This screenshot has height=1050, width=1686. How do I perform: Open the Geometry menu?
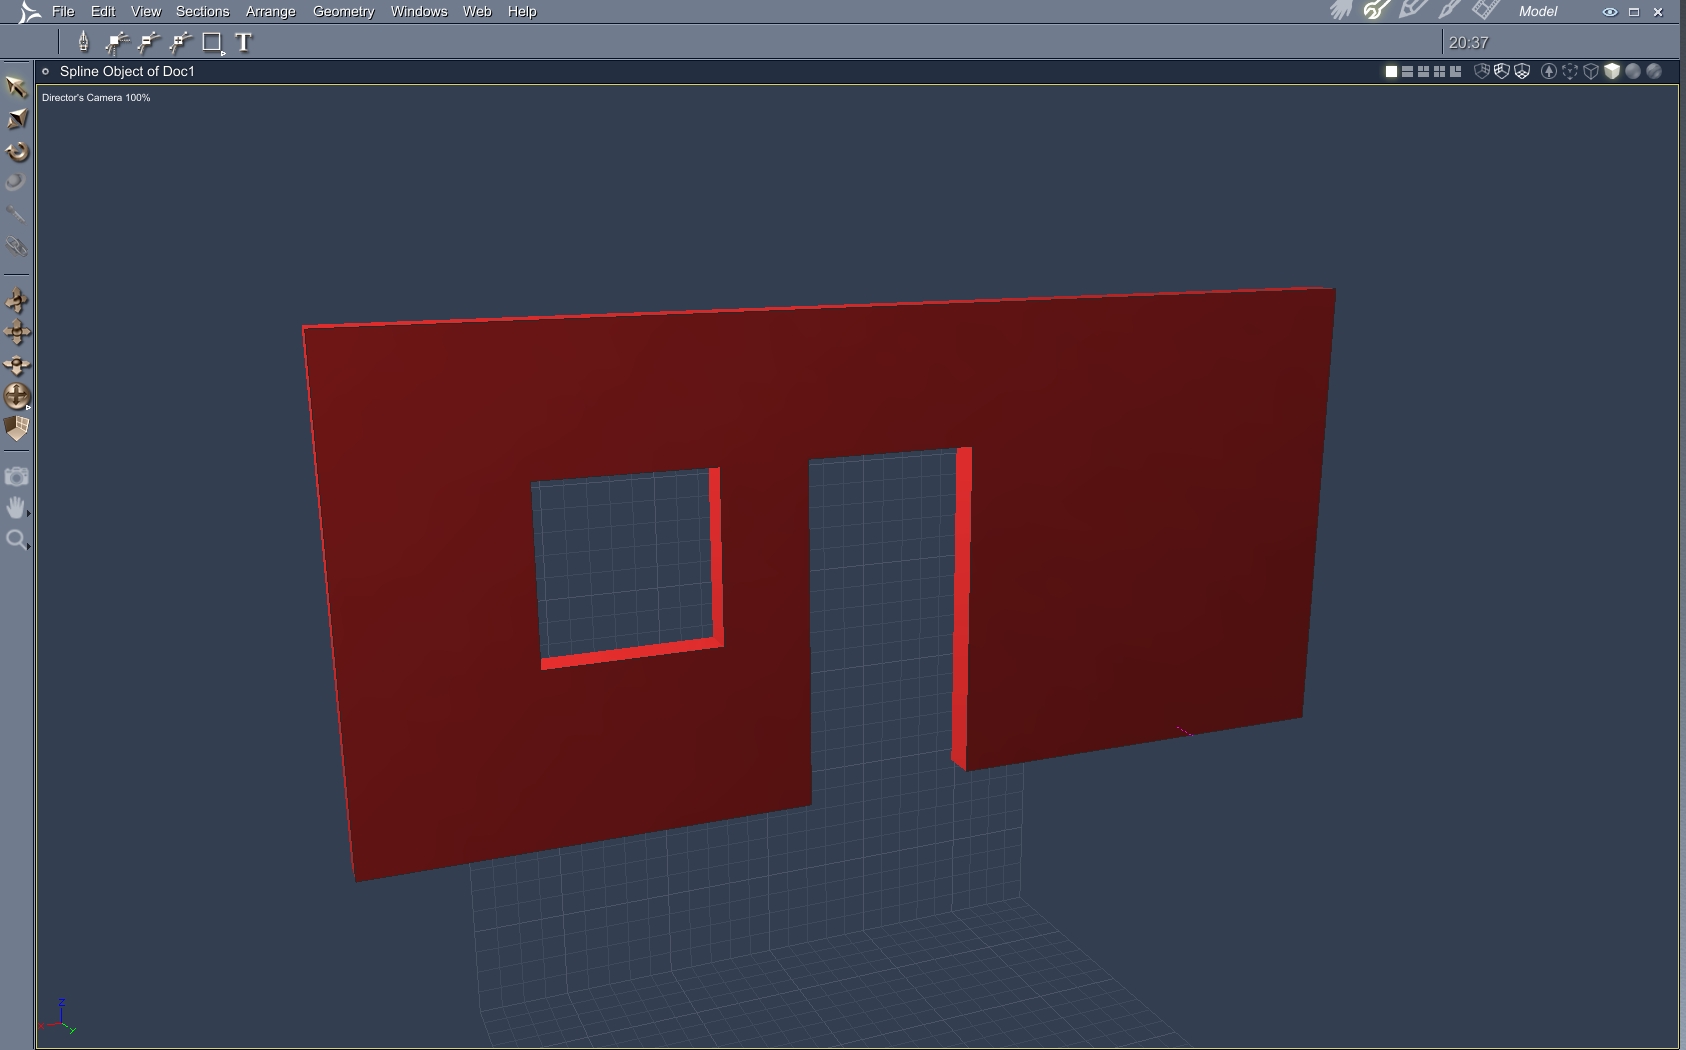344,11
